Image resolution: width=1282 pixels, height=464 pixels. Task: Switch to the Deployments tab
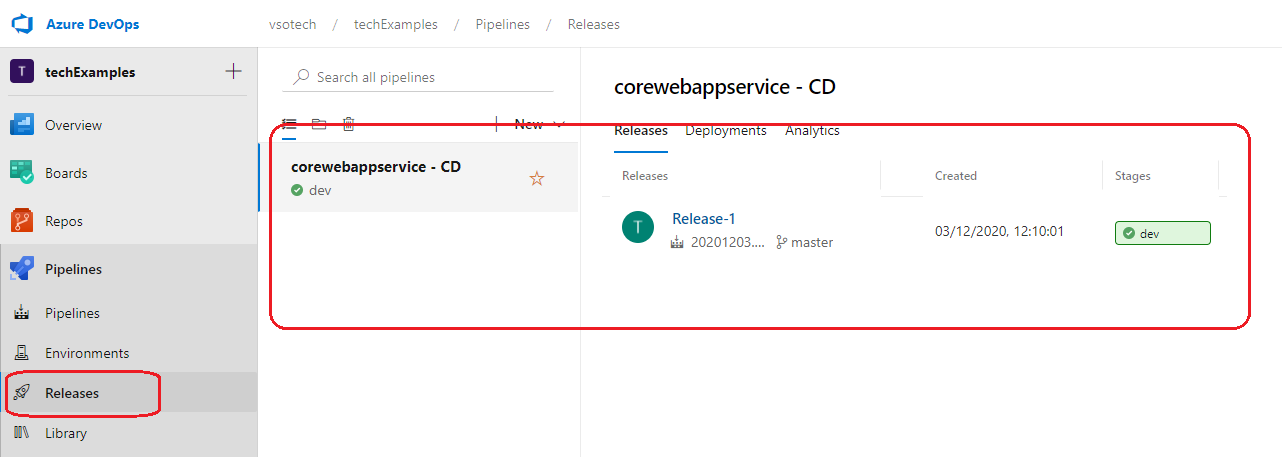coord(726,130)
